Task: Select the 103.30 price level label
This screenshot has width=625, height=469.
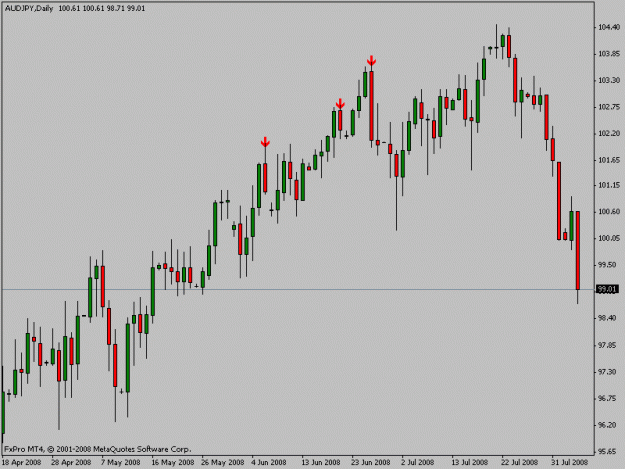Action: coord(609,80)
